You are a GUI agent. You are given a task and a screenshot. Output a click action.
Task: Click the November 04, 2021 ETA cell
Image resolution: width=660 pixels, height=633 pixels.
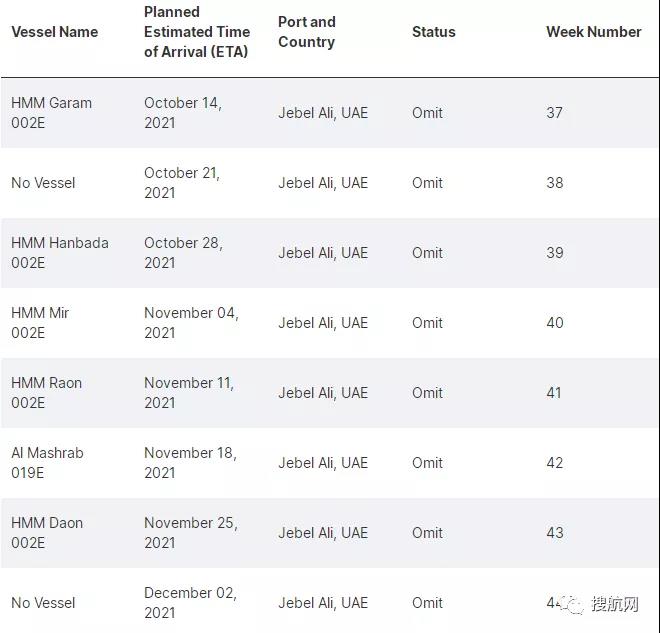[x=191, y=323]
